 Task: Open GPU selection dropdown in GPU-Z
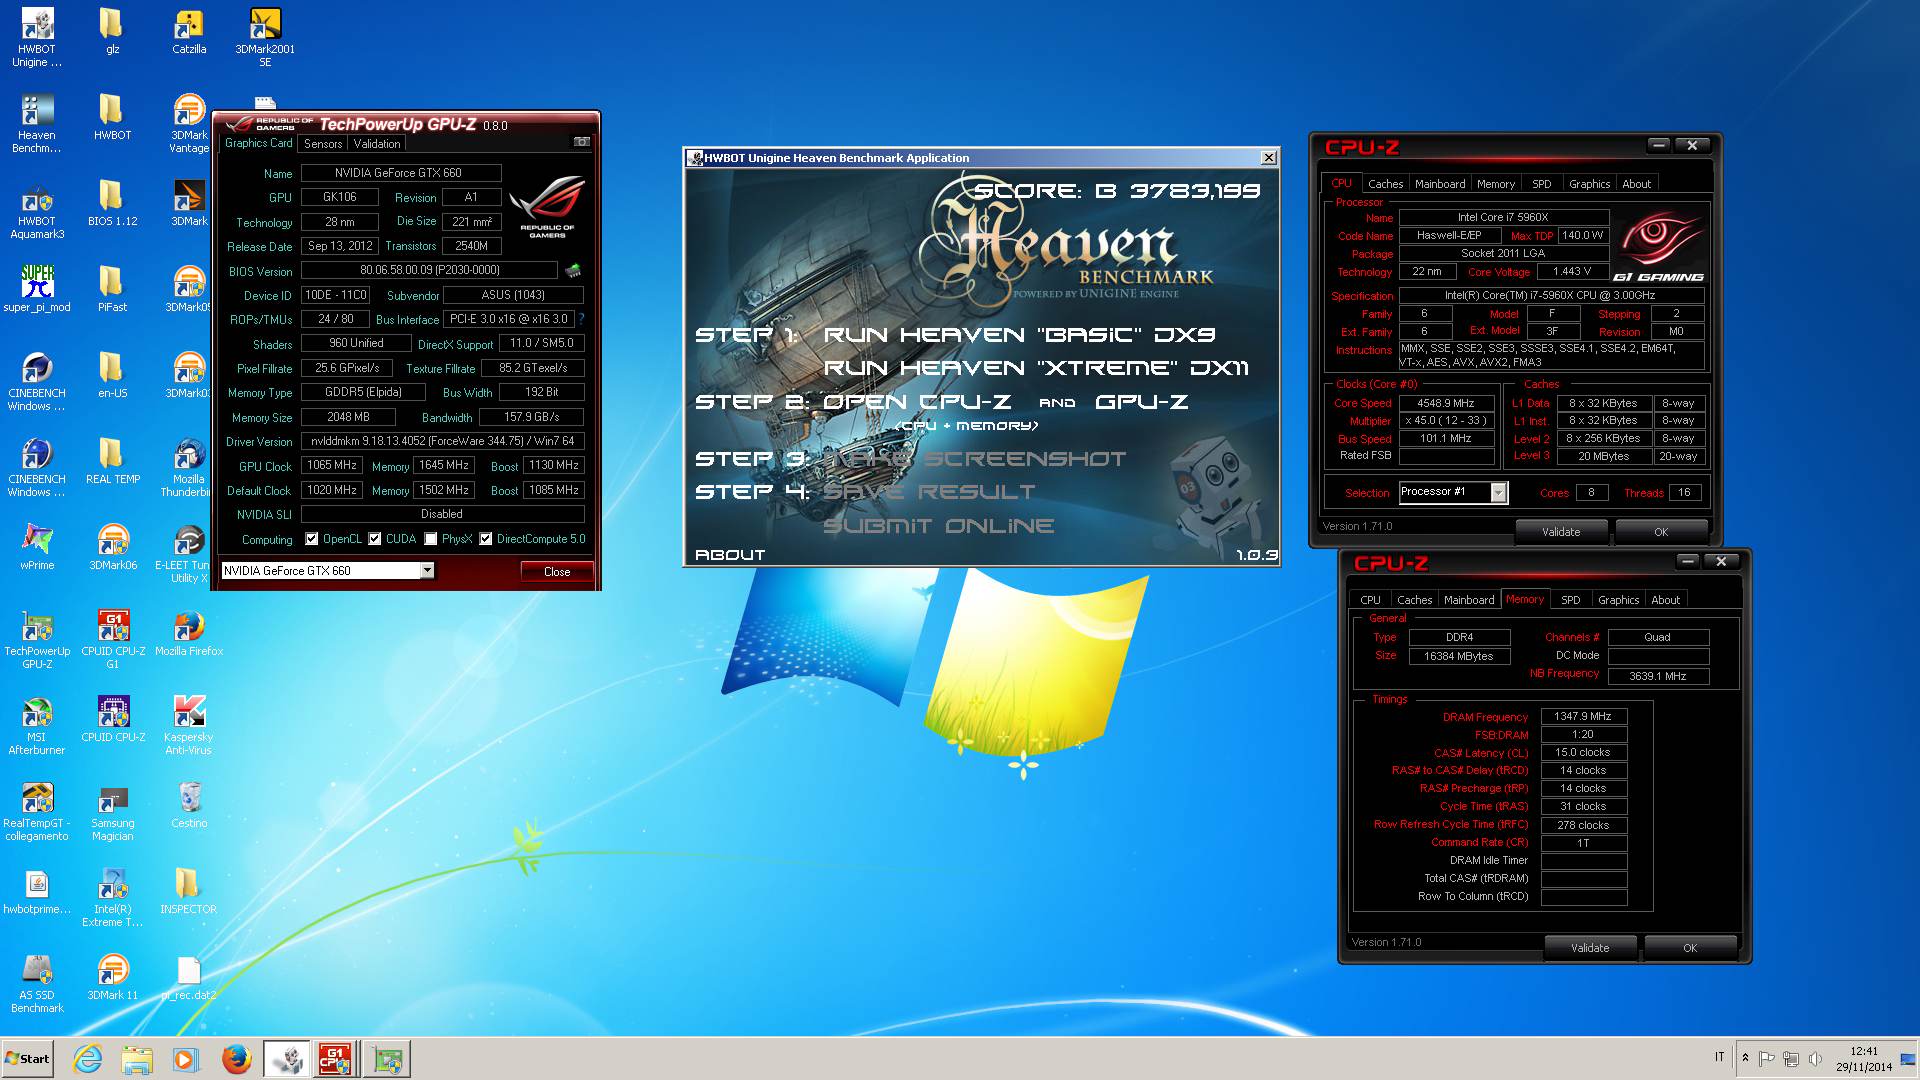(x=427, y=571)
